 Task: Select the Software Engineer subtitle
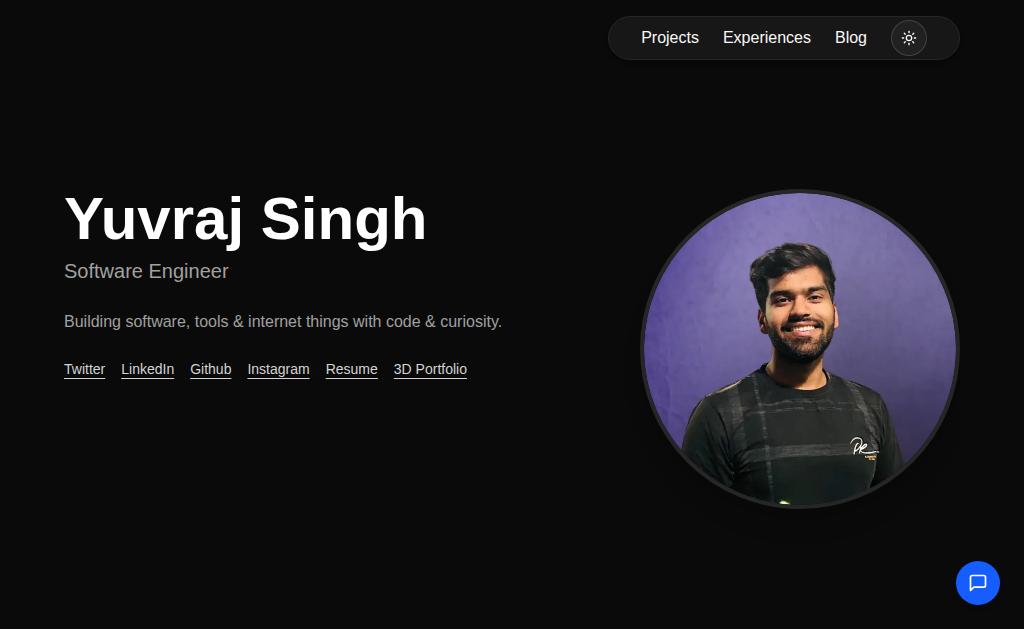point(146,271)
